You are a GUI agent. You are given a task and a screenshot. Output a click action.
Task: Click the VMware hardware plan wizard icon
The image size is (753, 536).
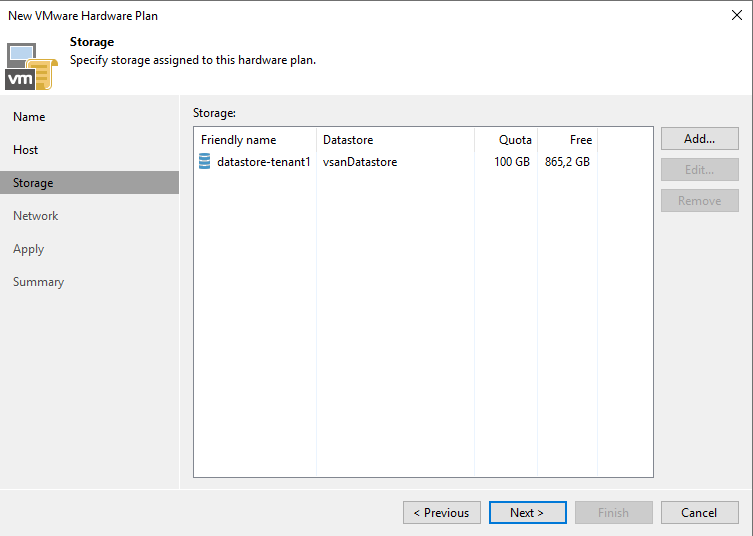[x=31, y=67]
